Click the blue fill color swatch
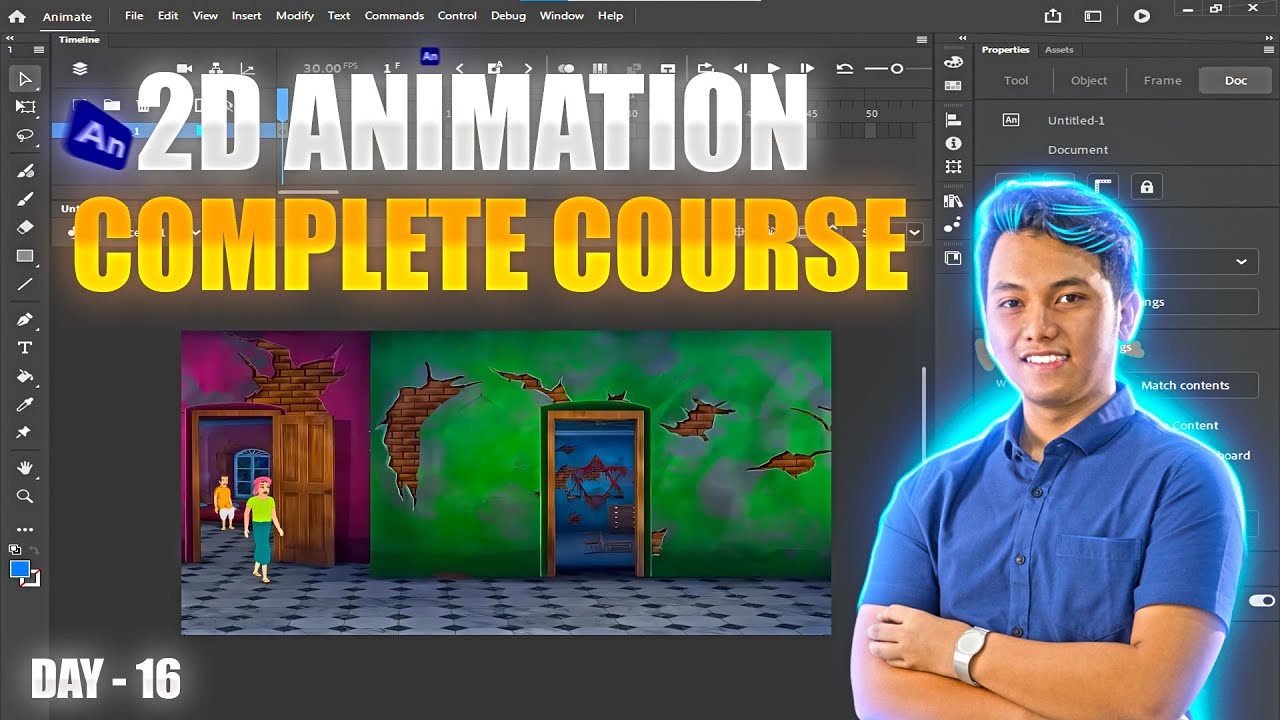Viewport: 1280px width, 720px height. pos(20,570)
